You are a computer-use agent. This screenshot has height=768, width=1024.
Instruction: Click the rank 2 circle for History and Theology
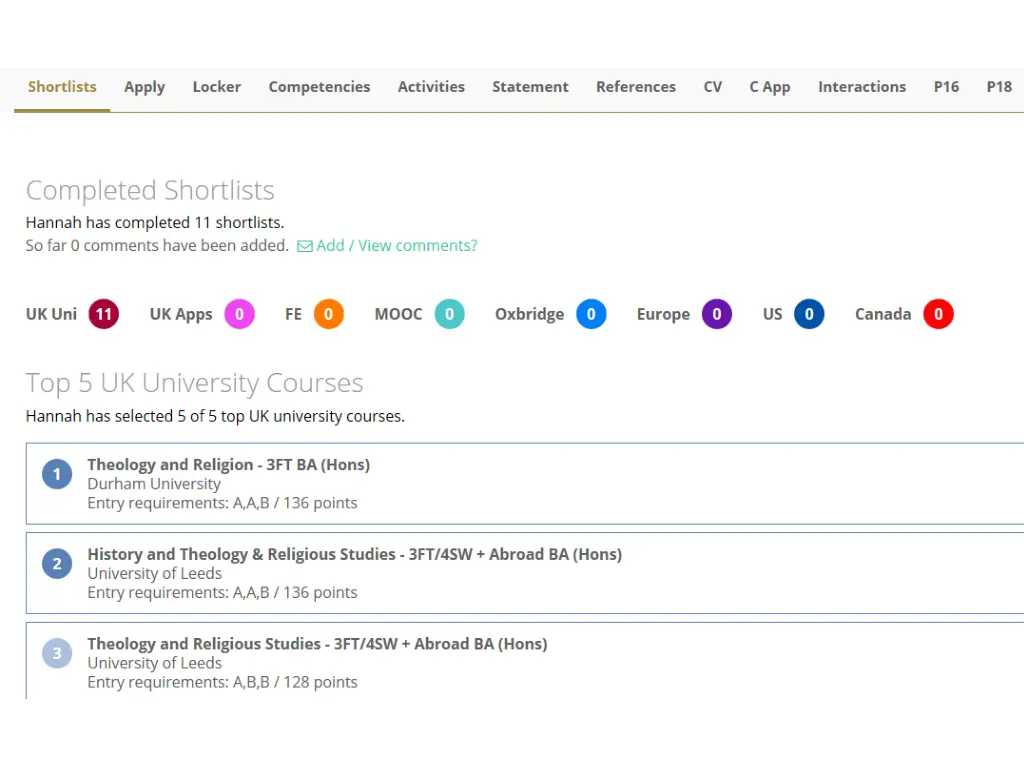pos(57,564)
